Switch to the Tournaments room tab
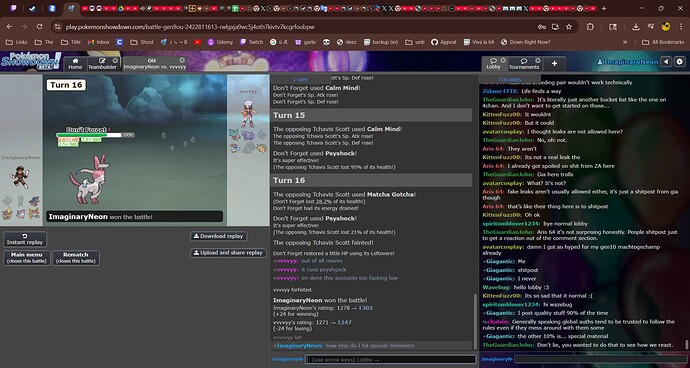Screen dimensions: 690x368 [x=524, y=64]
